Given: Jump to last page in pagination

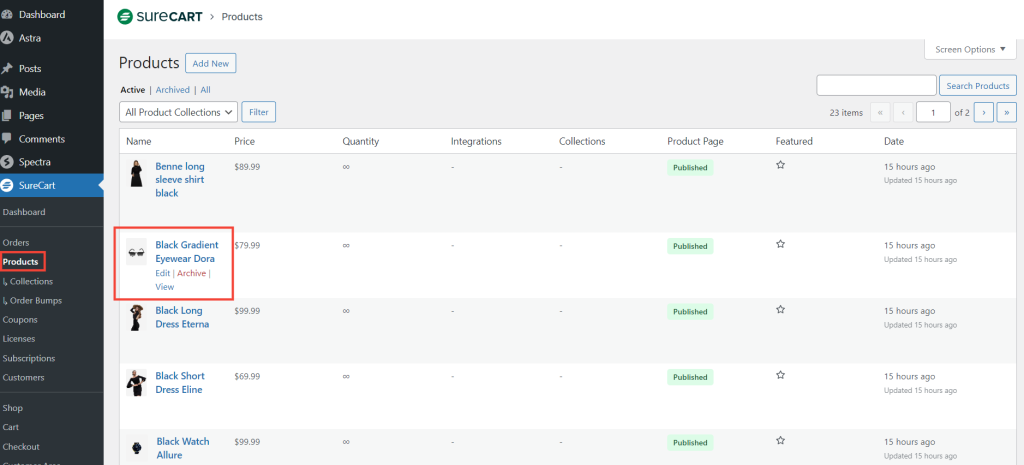Looking at the screenshot, I should (1007, 112).
